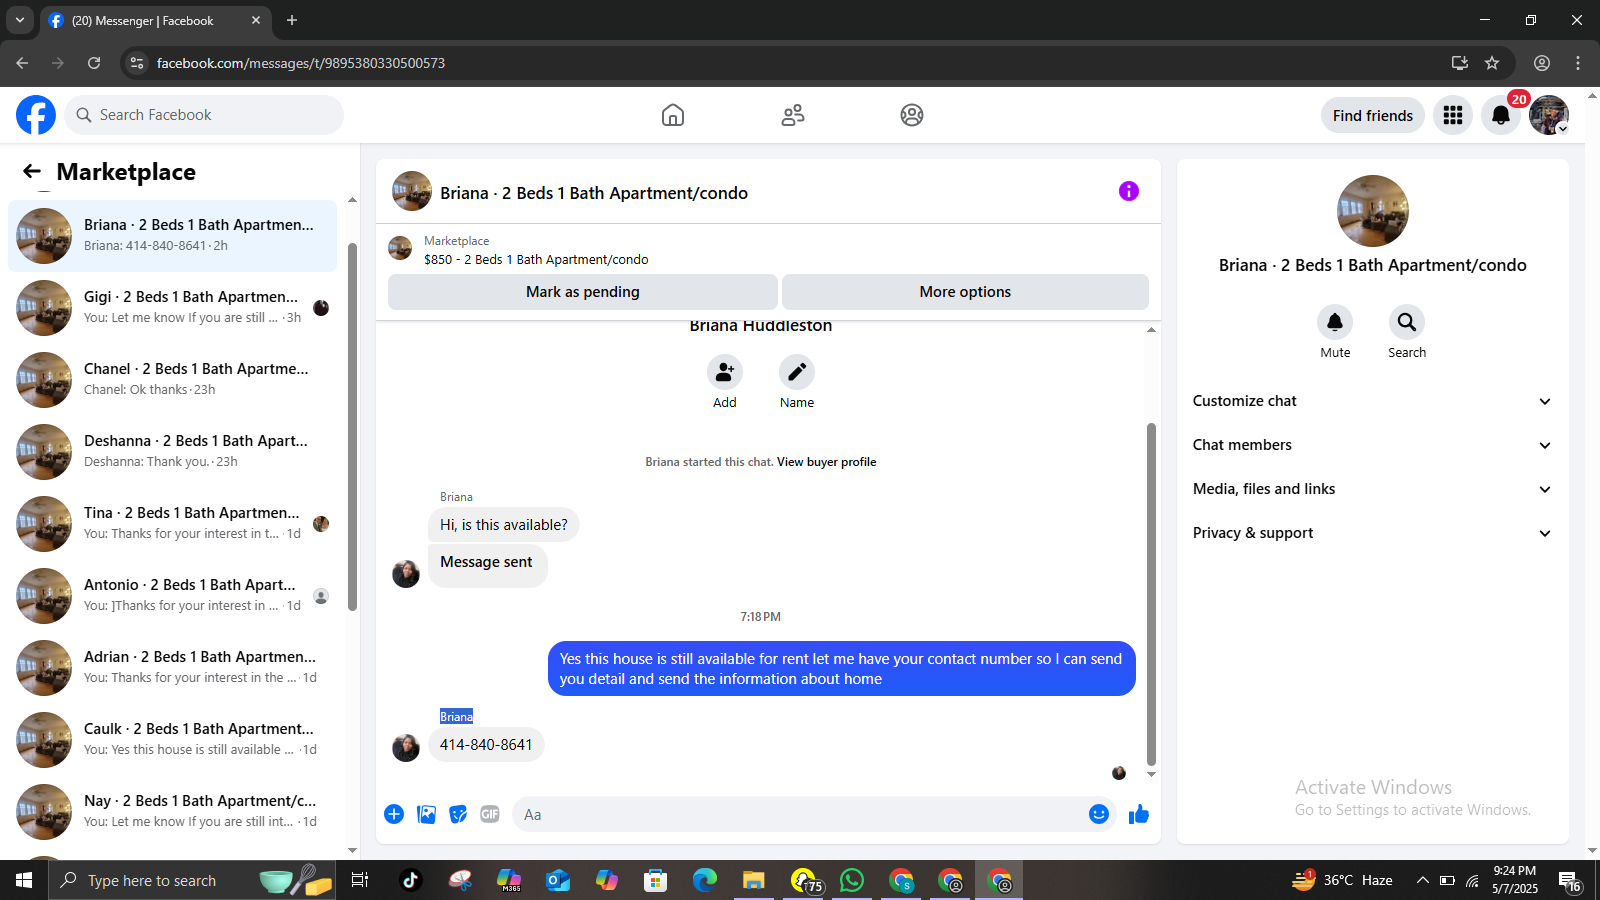Expand Privacy & support section
This screenshot has height=900, width=1600.
click(1372, 533)
